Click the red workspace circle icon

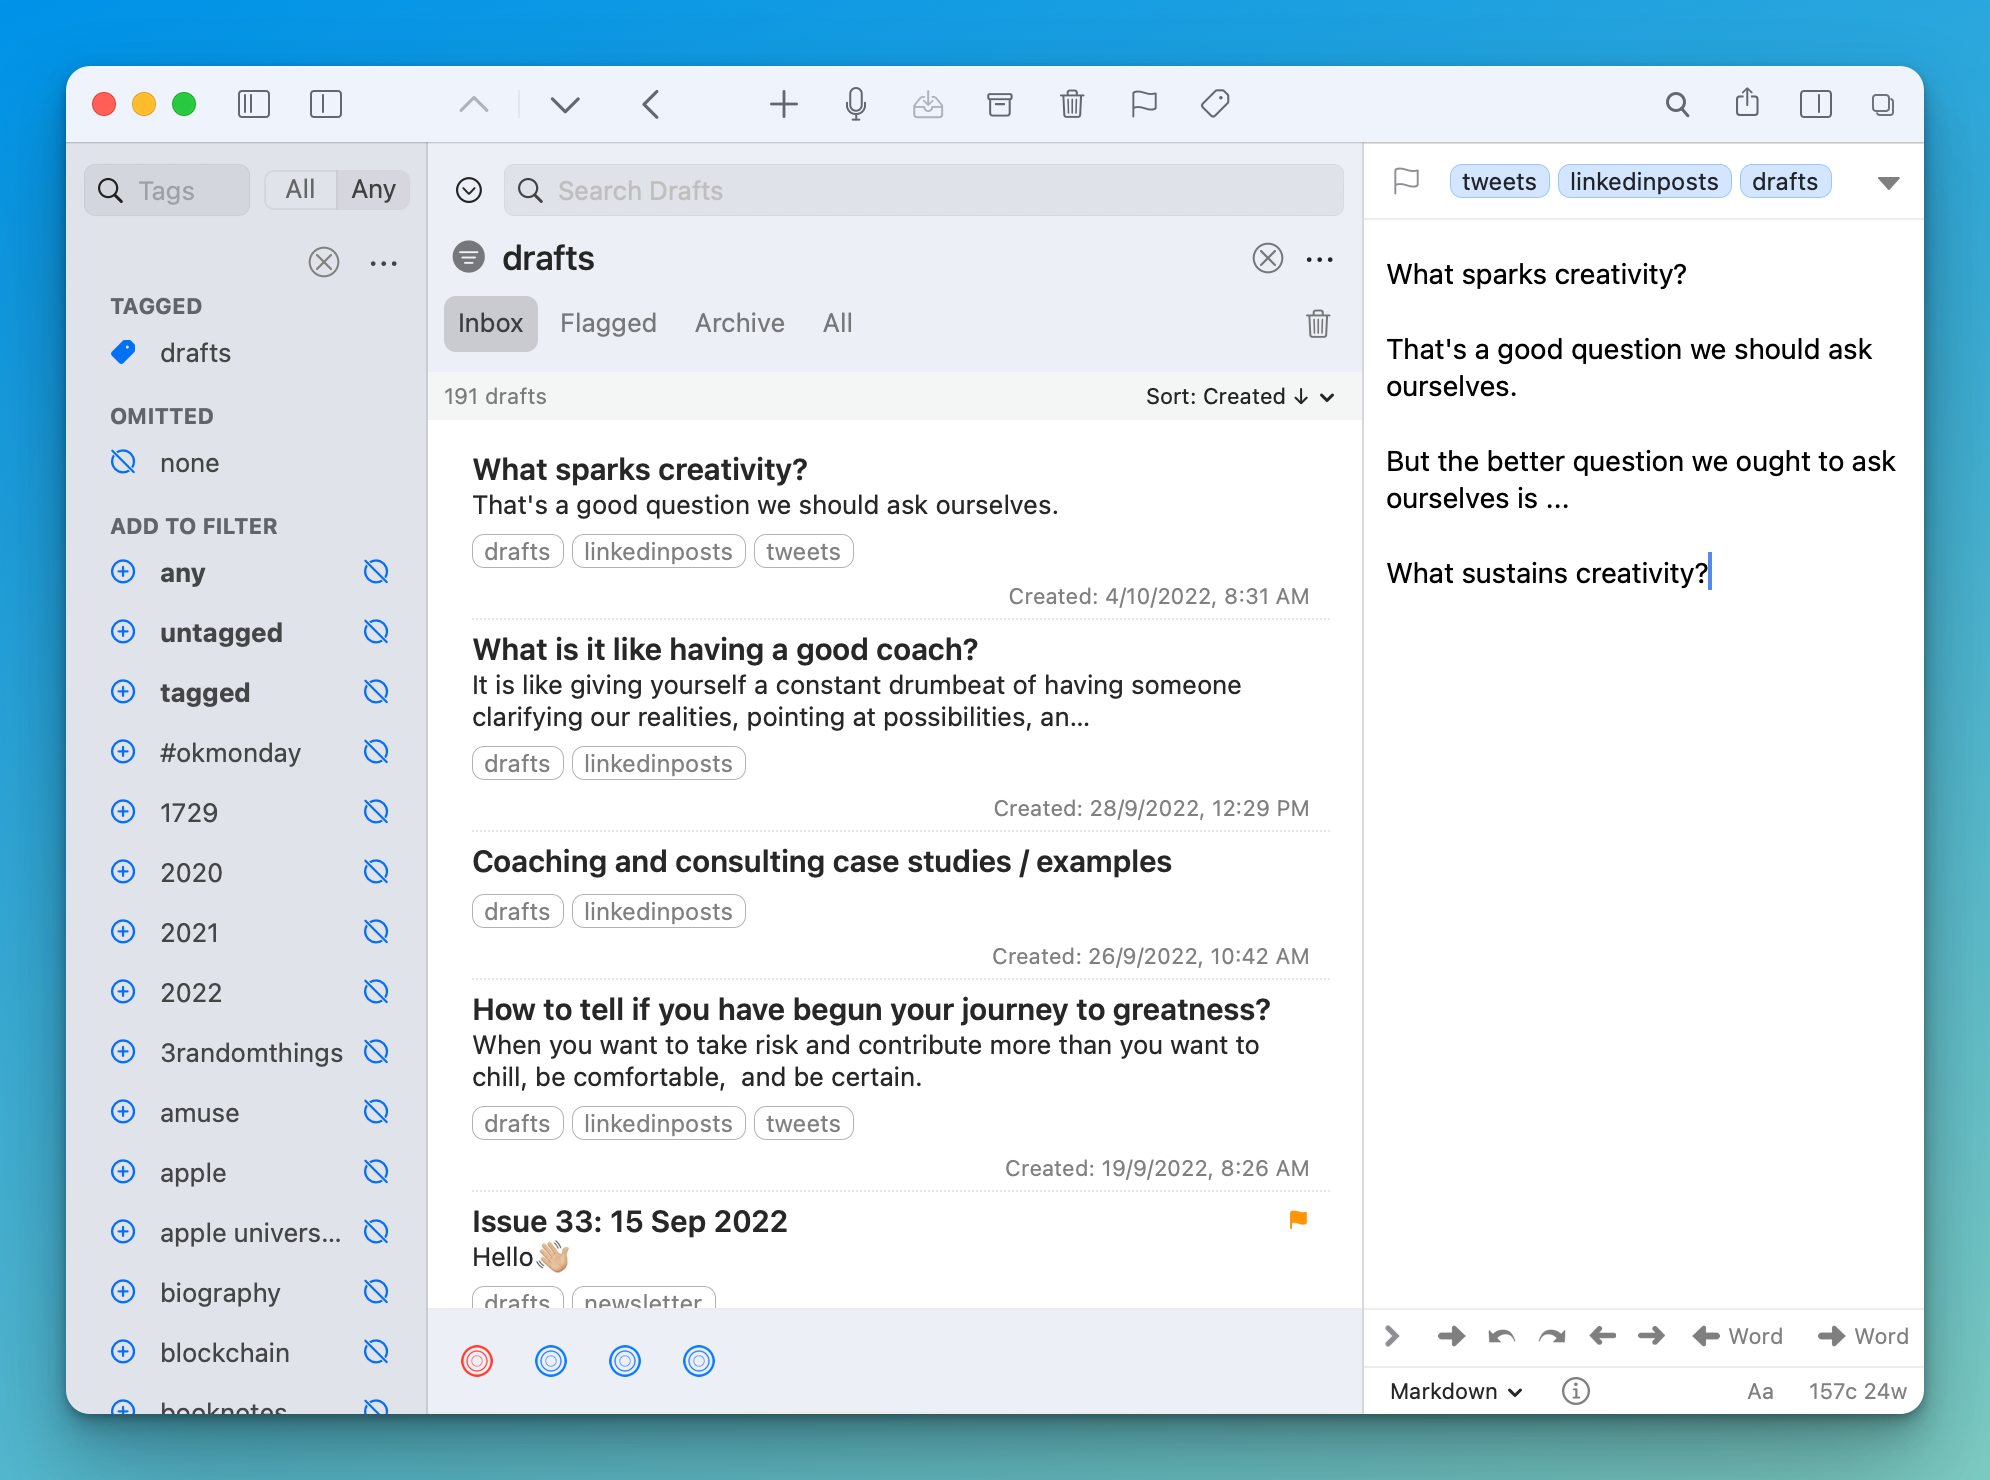coord(477,1361)
